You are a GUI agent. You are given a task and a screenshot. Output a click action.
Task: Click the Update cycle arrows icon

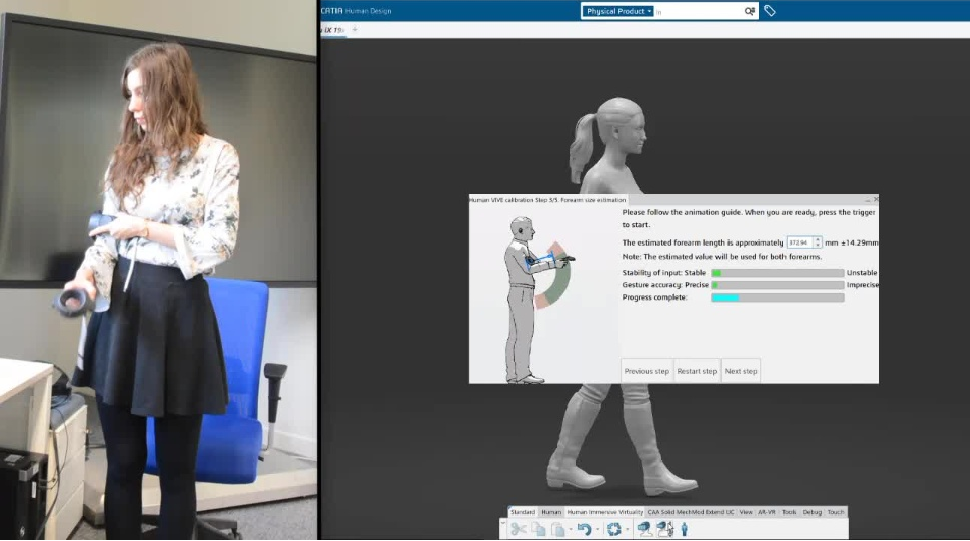pyautogui.click(x=614, y=529)
